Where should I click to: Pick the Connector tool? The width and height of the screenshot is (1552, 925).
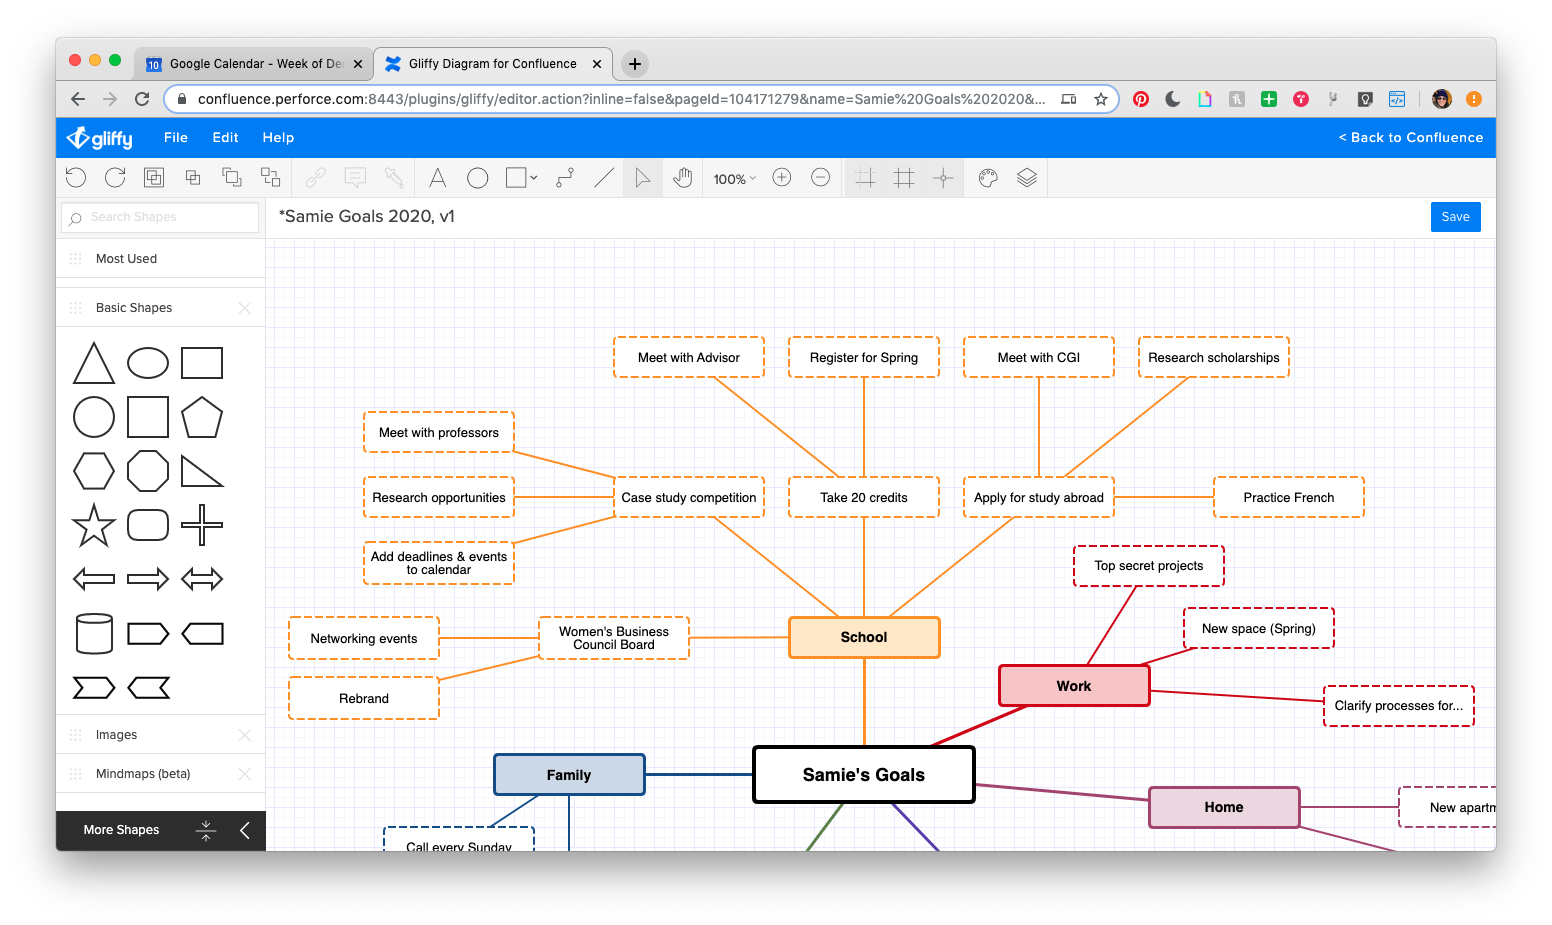[564, 177]
